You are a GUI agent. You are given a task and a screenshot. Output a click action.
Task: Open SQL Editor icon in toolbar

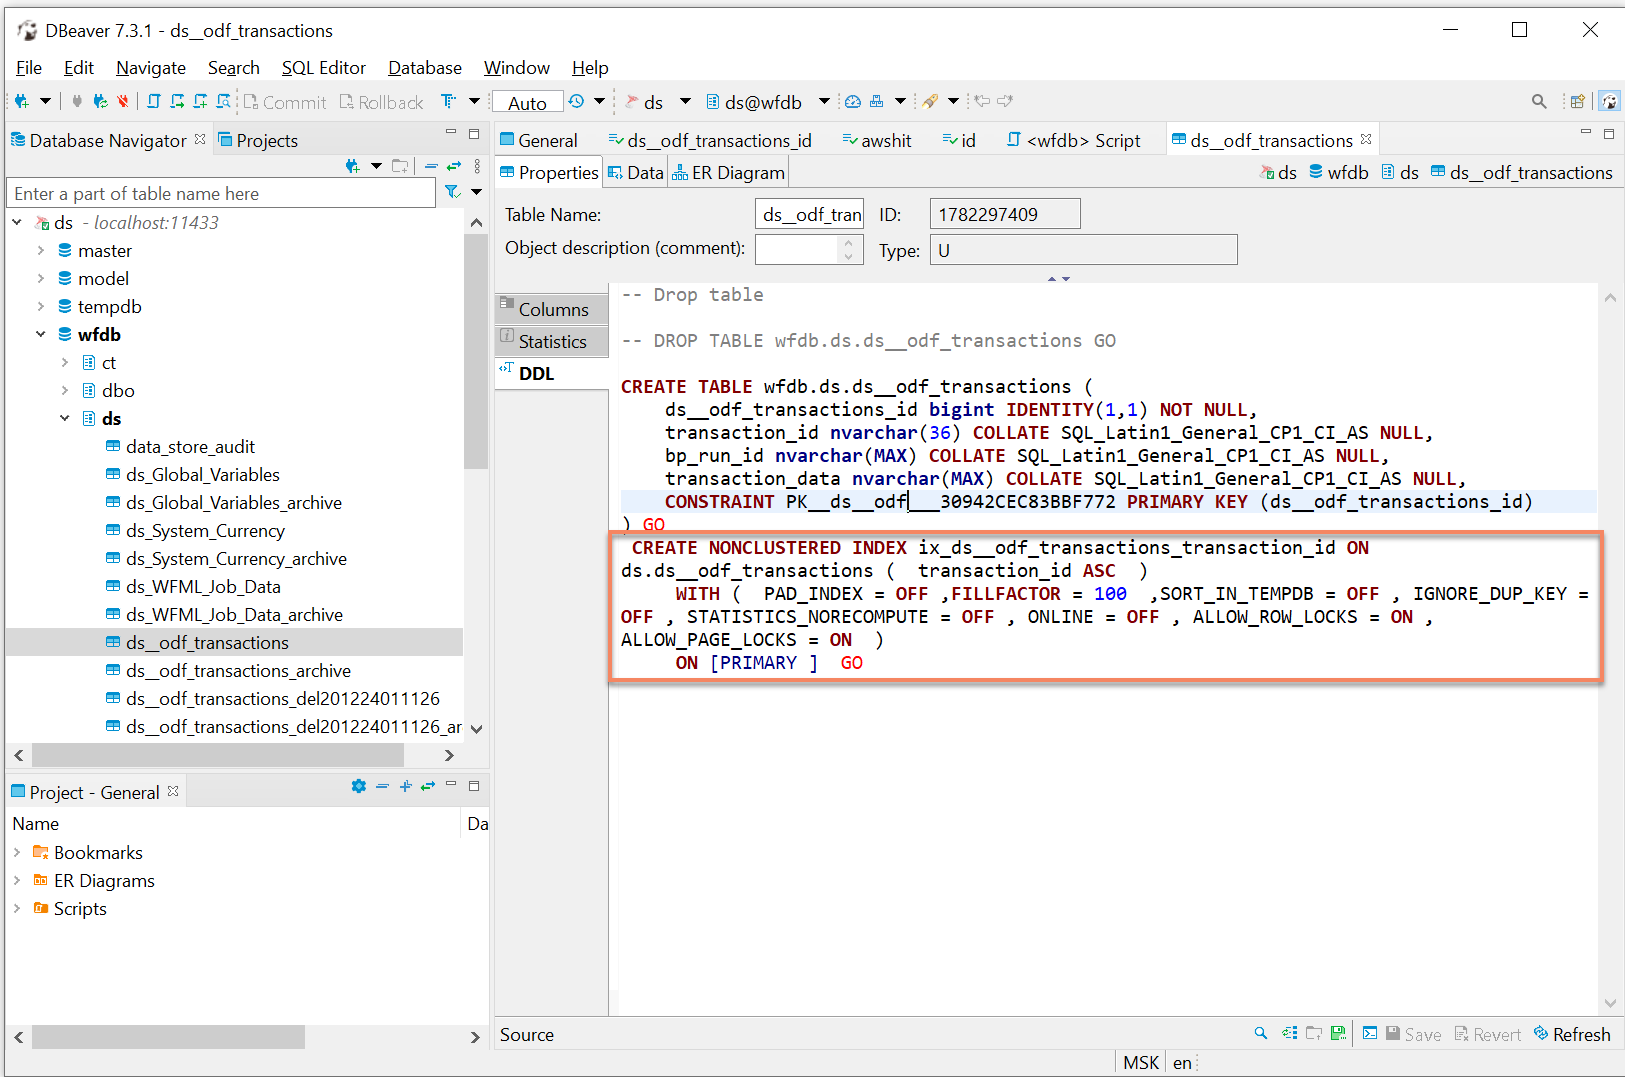[154, 101]
